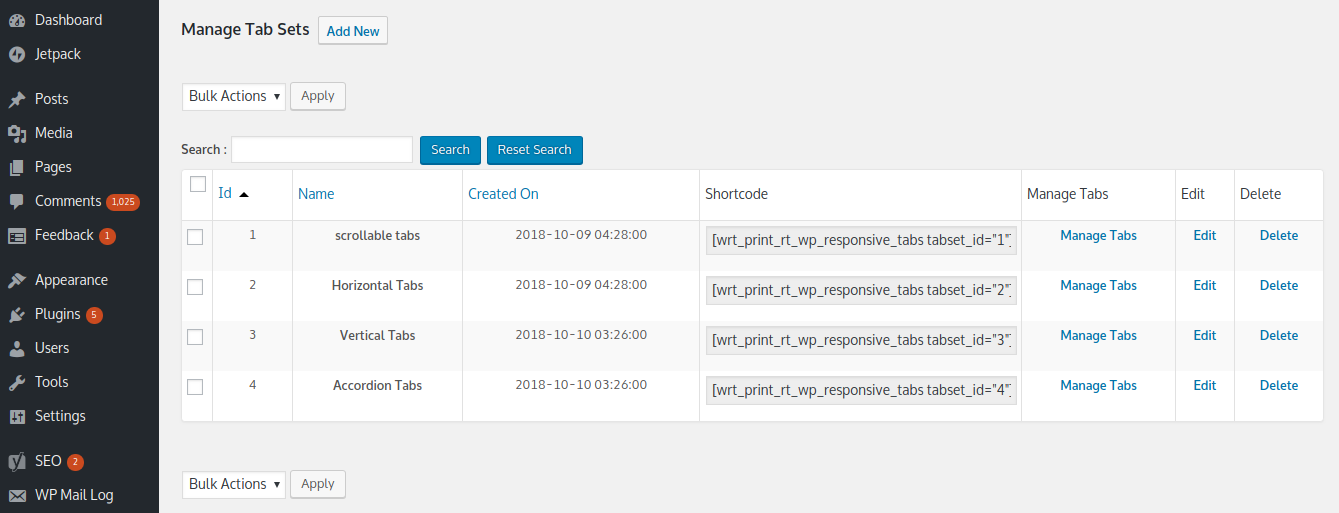Select the checkbox for Accordion Tabs row
This screenshot has width=1339, height=513.
point(195,387)
